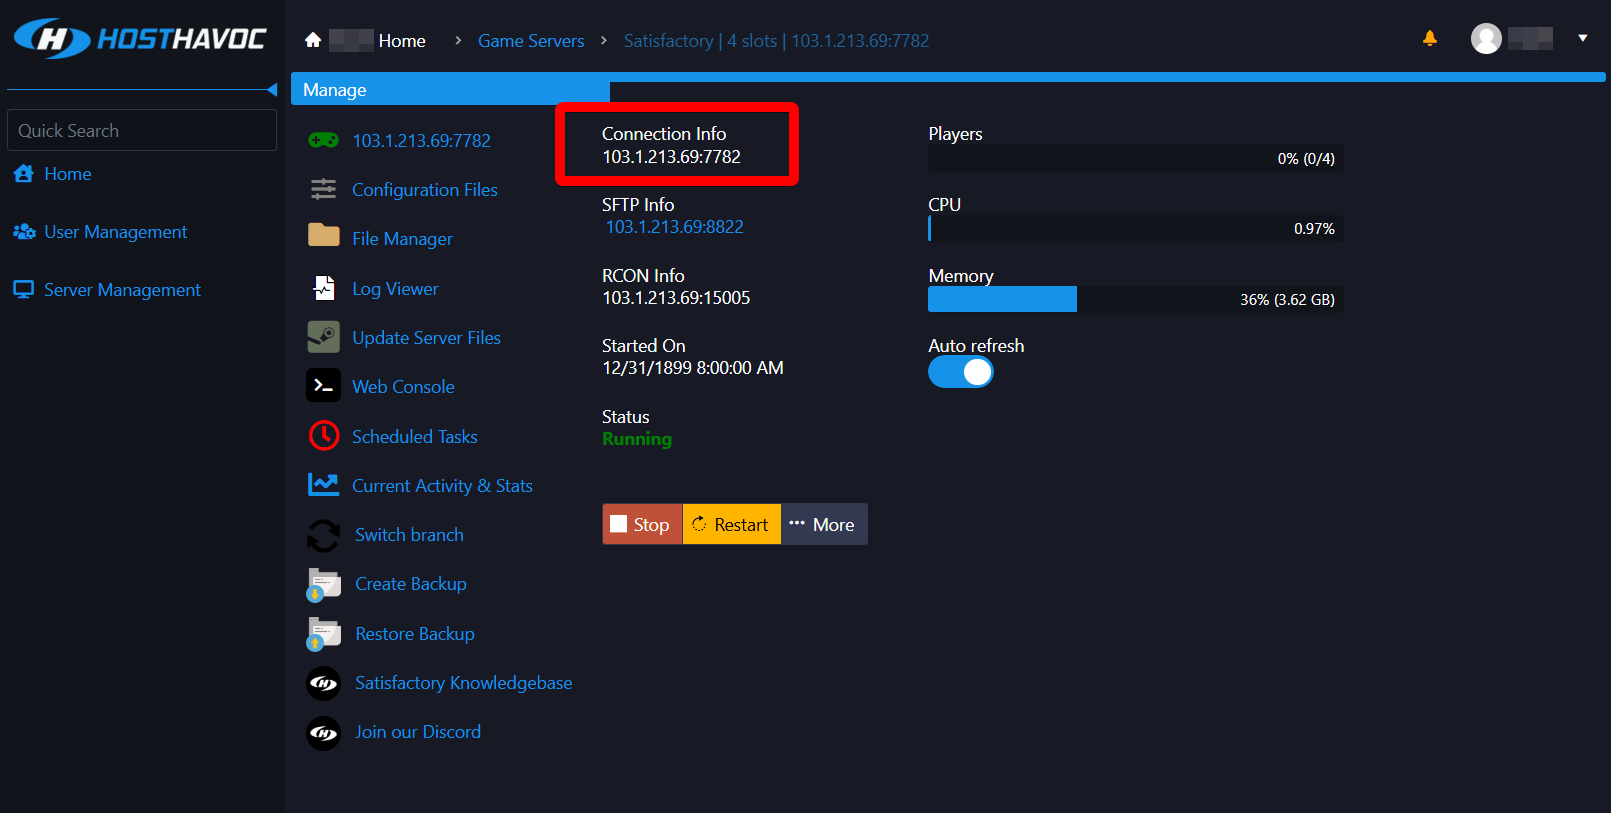Click the Satisfactory server breadcrumb
Viewport: 1611px width, 813px height.
776,41
